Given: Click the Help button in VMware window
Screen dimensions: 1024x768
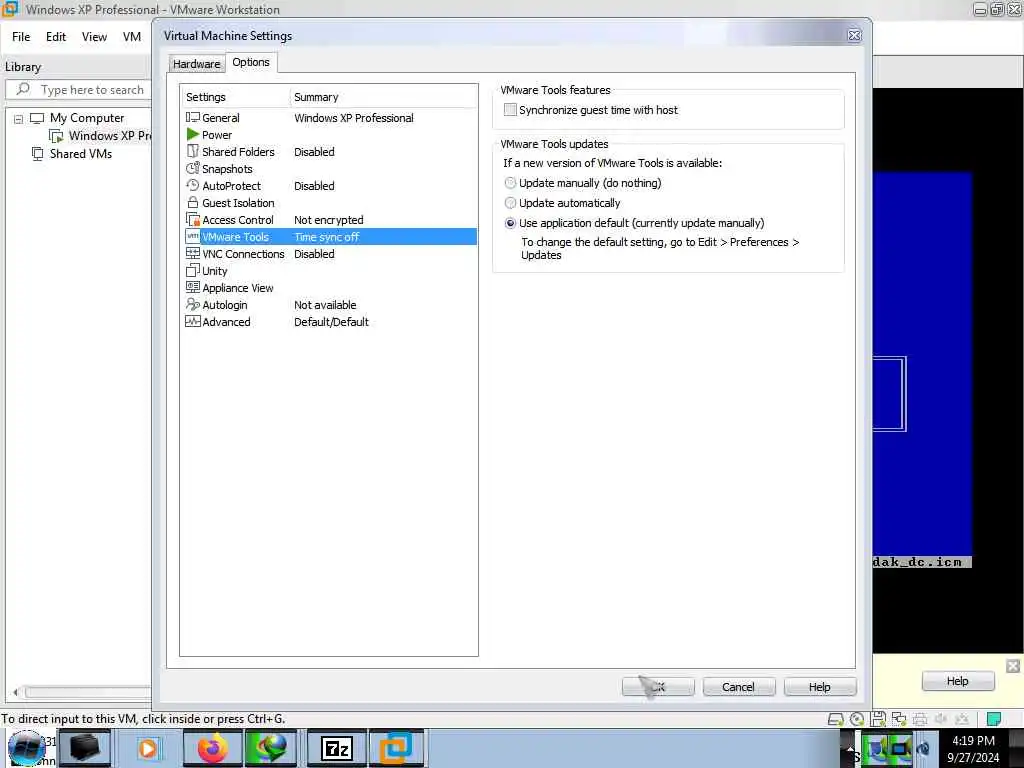Looking at the screenshot, I should (957, 681).
